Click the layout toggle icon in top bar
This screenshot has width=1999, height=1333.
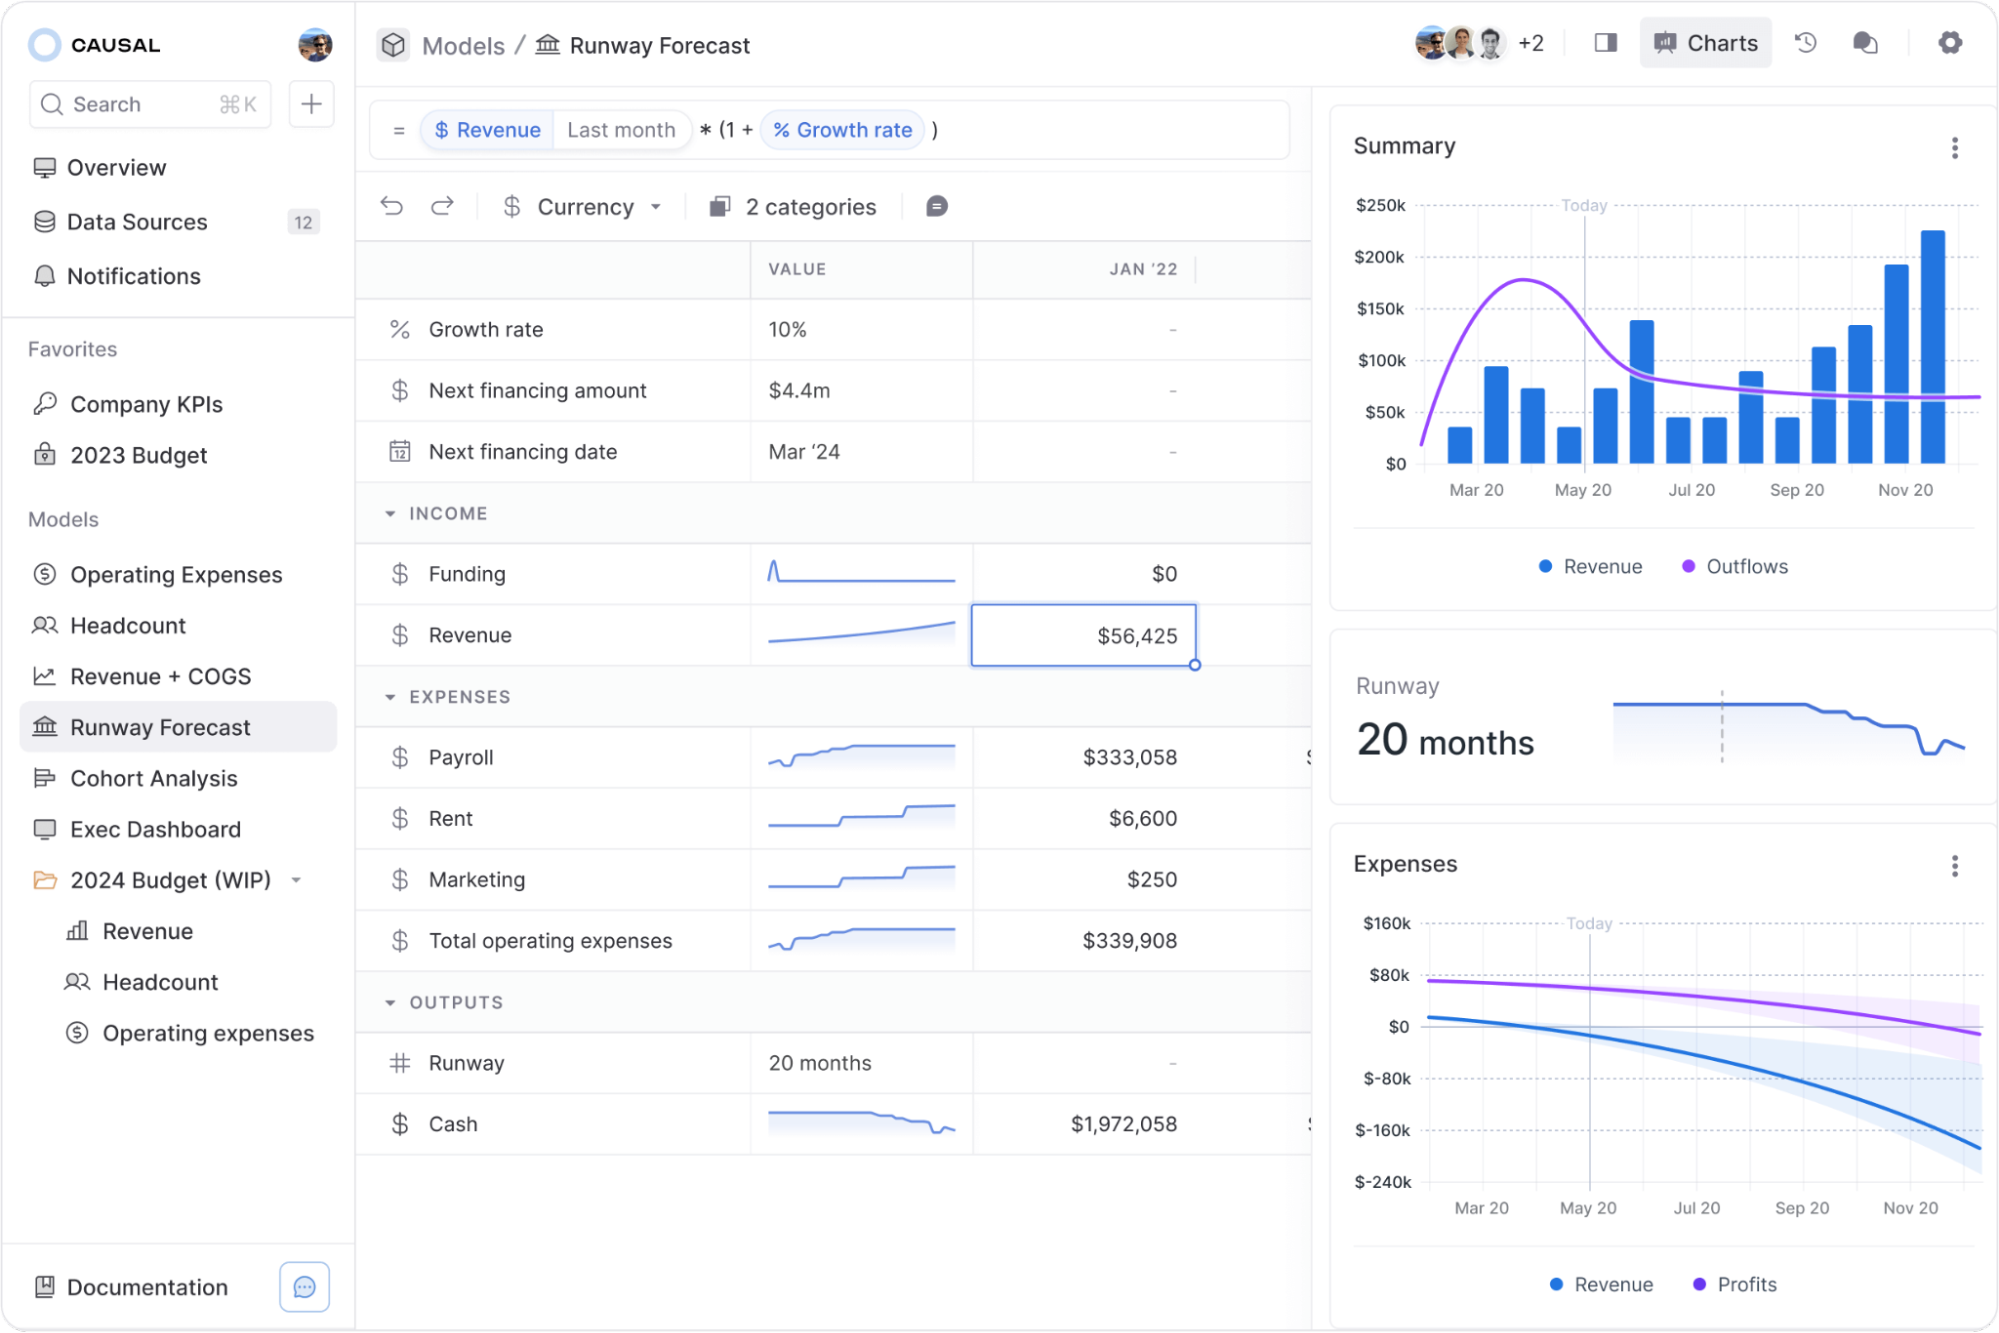[x=1603, y=45]
